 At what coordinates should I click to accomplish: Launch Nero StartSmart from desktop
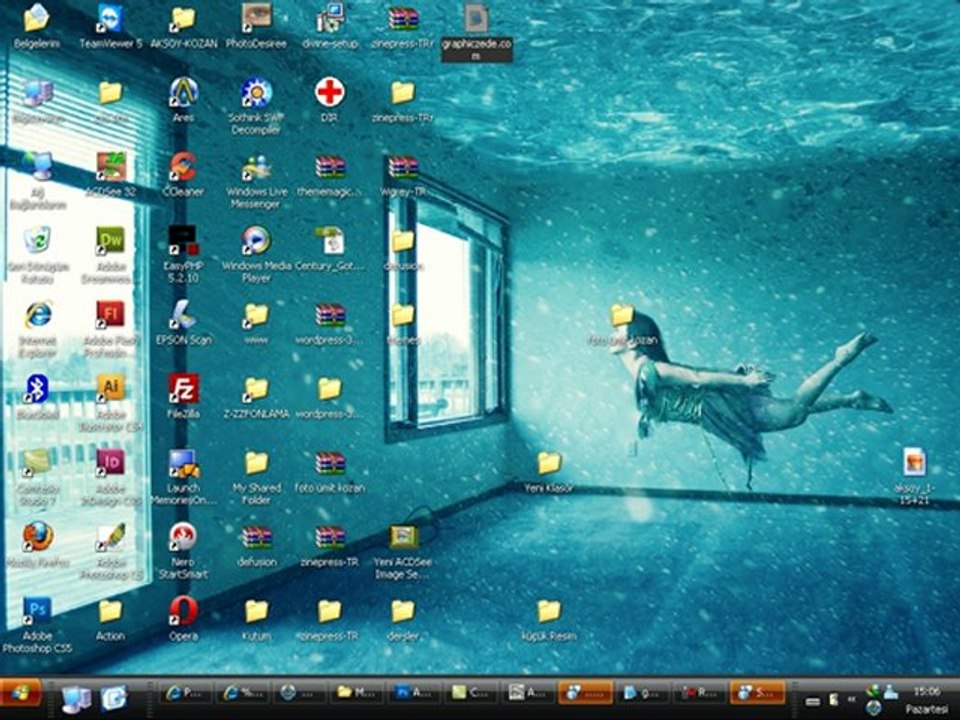click(x=183, y=537)
